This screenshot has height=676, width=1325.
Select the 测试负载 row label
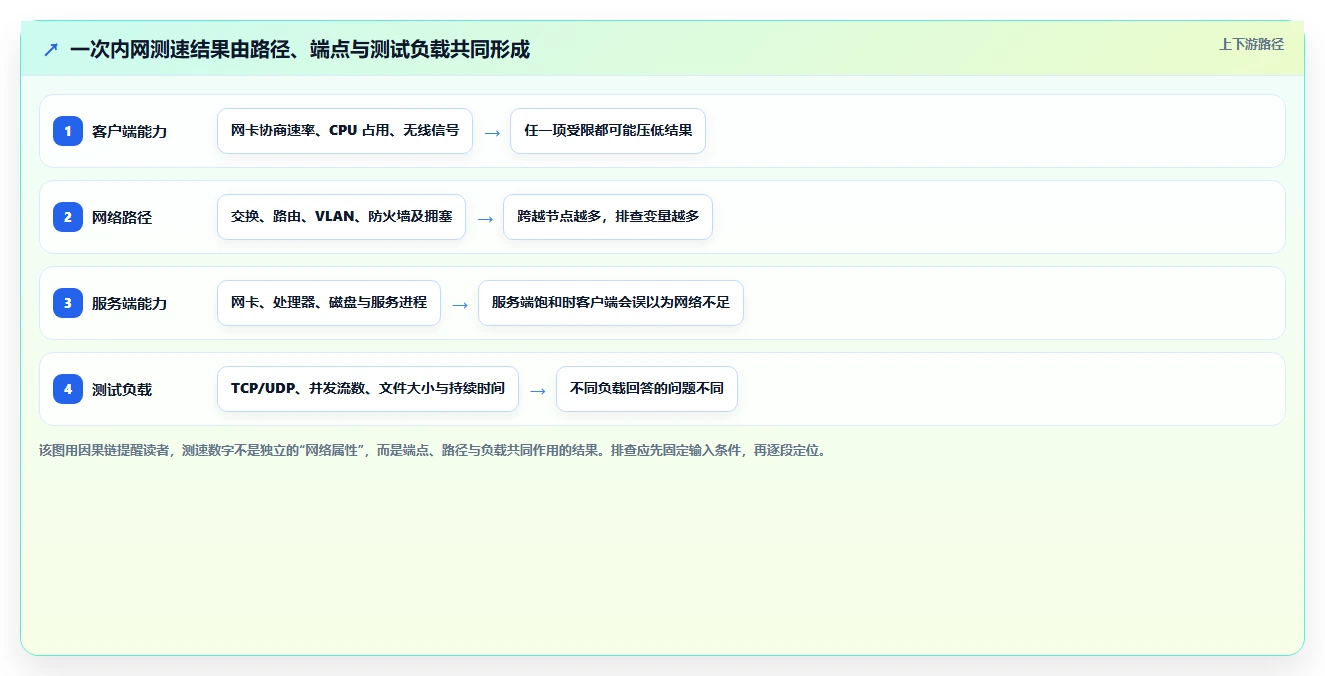tap(122, 389)
